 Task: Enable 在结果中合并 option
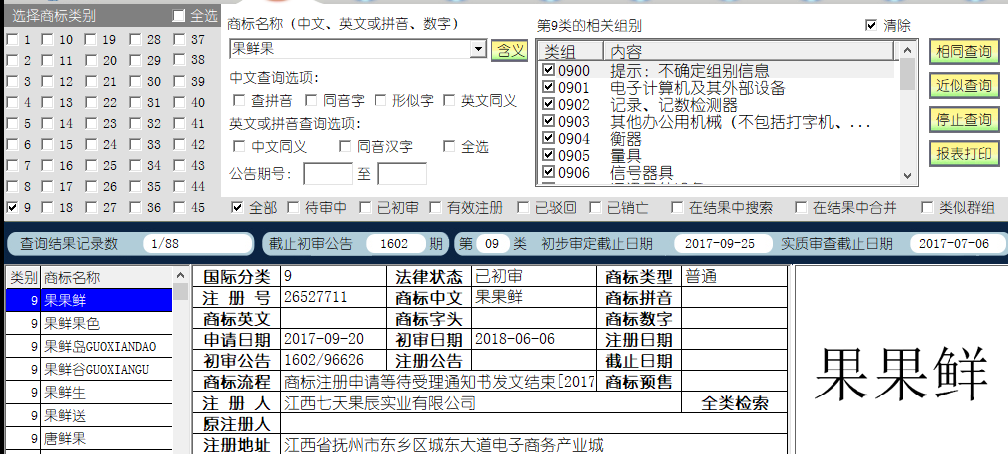pos(801,208)
